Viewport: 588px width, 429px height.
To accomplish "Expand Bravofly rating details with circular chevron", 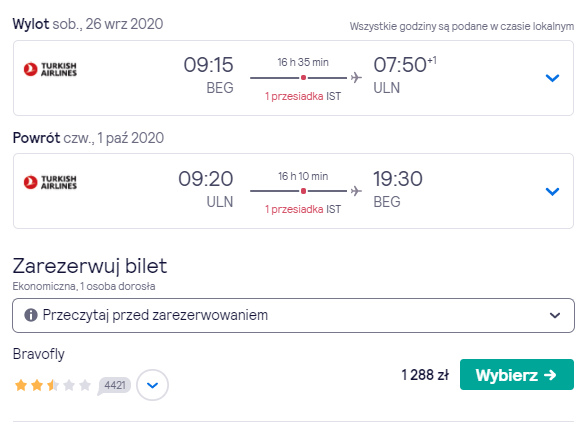I will point(152,385).
